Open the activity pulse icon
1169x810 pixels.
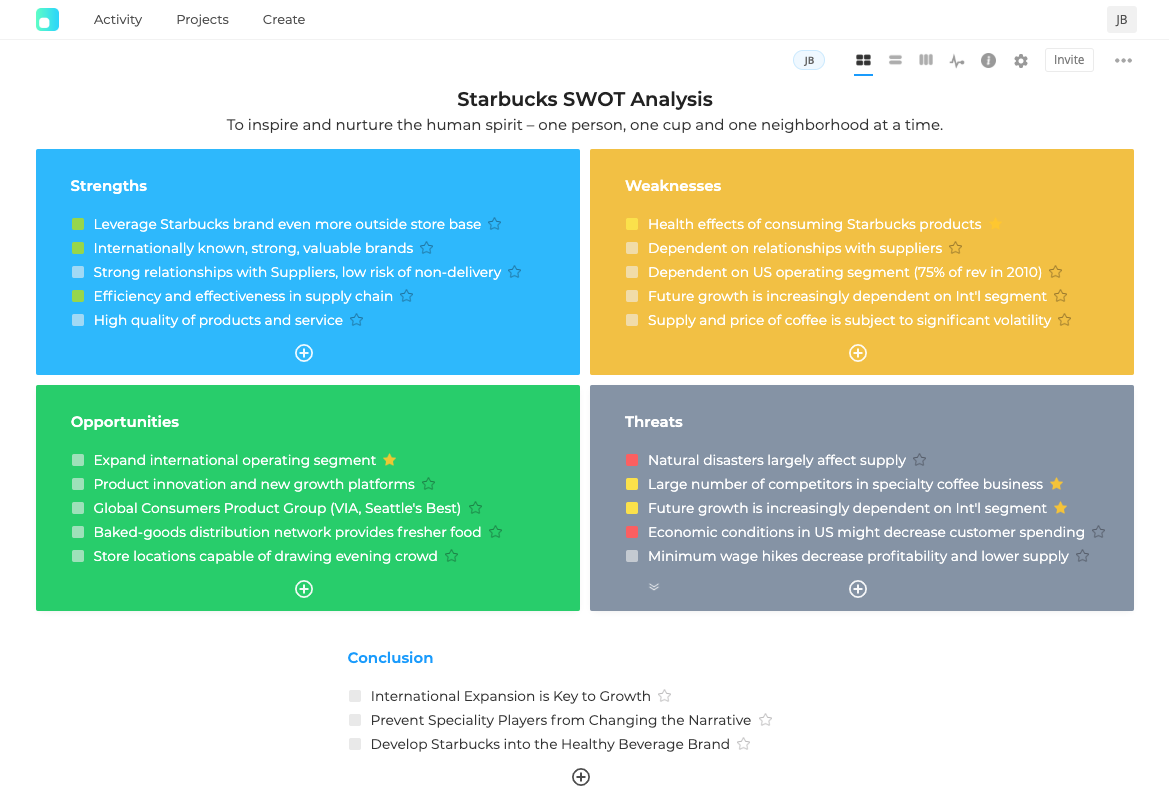[957, 61]
